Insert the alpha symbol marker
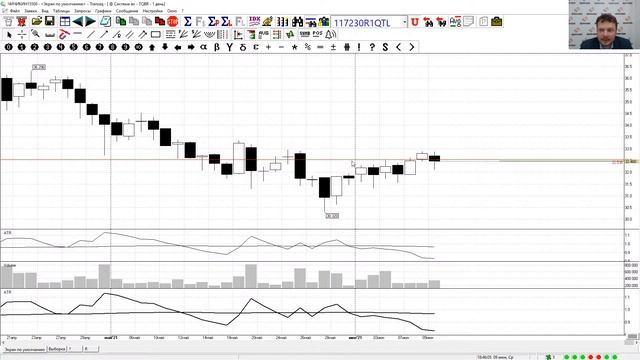640x360 pixels. (204, 47)
